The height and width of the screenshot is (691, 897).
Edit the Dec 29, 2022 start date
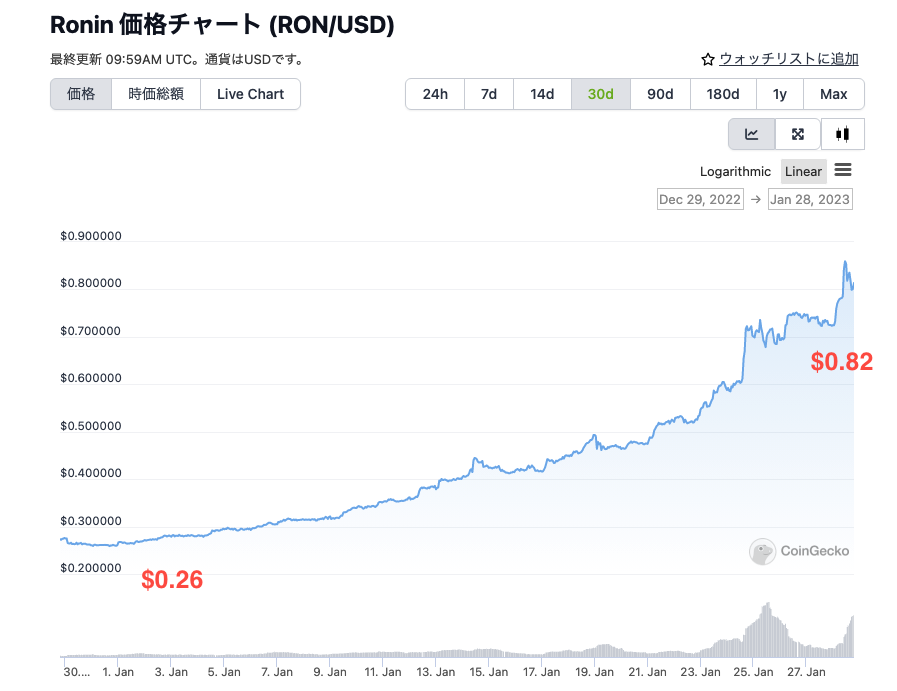[x=700, y=199]
